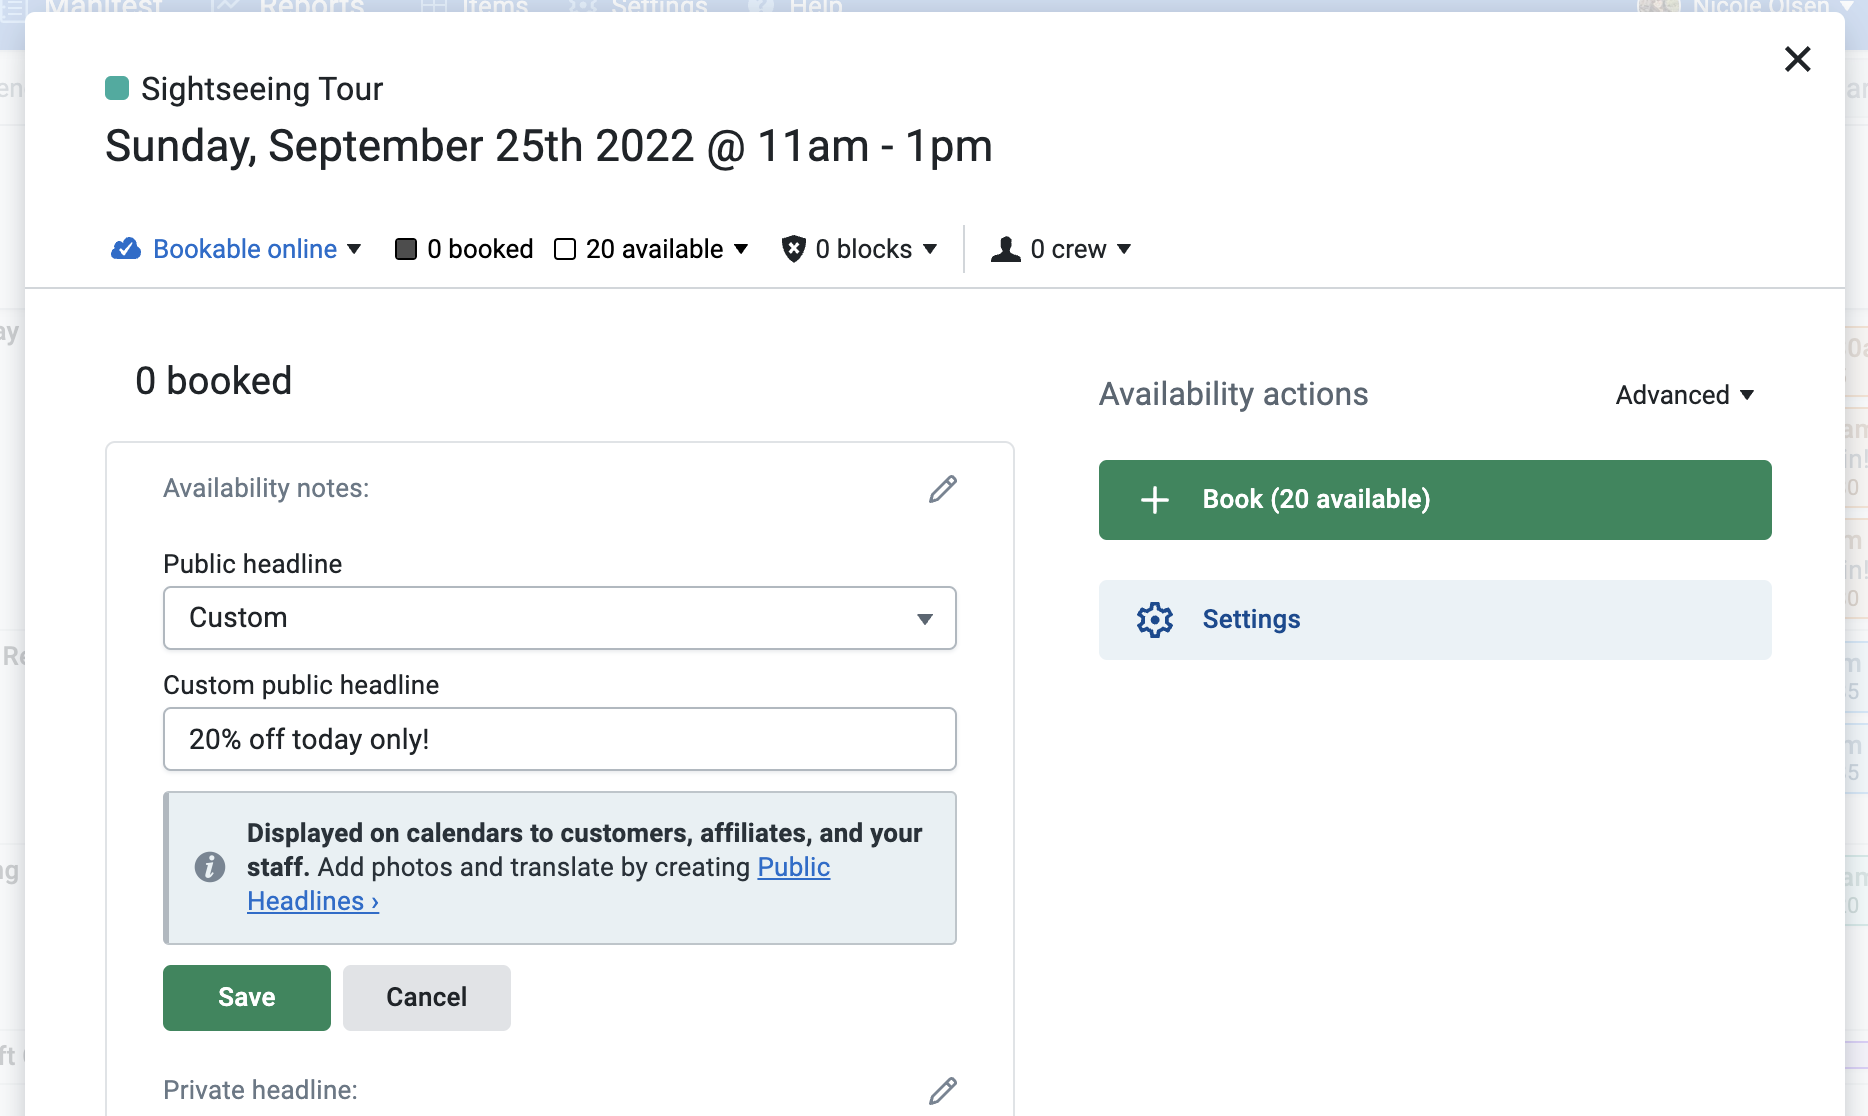Click the date title Sunday, September 25th 2022
This screenshot has width=1868, height=1116.
tap(549, 146)
